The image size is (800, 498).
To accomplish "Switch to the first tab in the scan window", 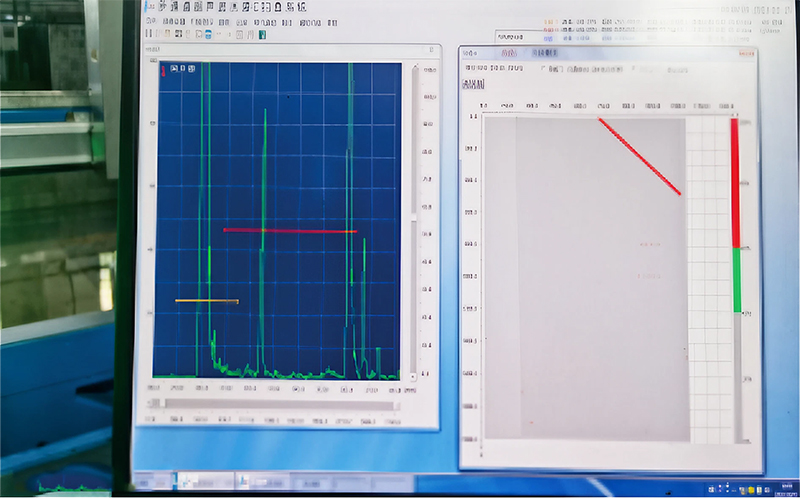I will pyautogui.click(x=510, y=53).
